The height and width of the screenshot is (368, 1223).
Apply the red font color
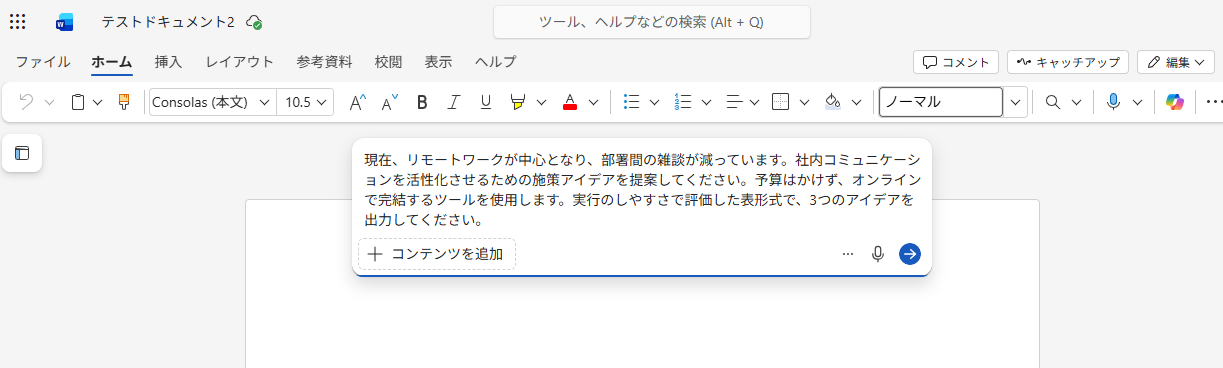pyautogui.click(x=570, y=102)
